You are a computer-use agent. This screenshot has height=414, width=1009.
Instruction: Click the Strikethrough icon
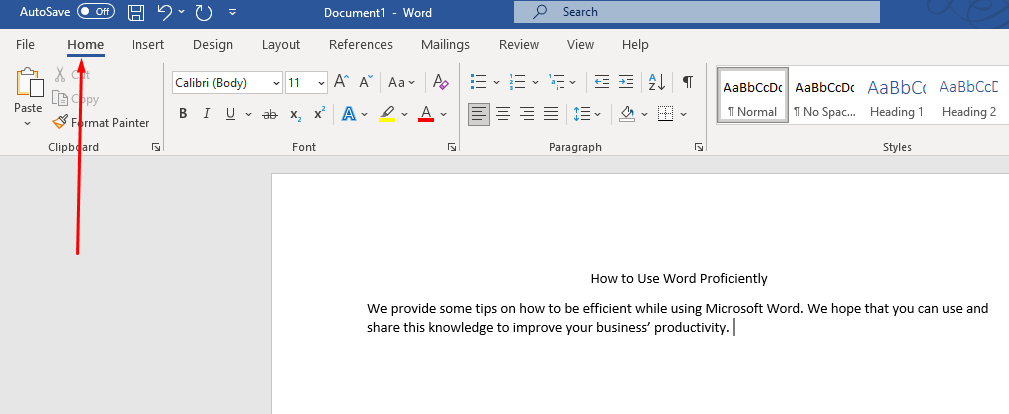click(269, 115)
